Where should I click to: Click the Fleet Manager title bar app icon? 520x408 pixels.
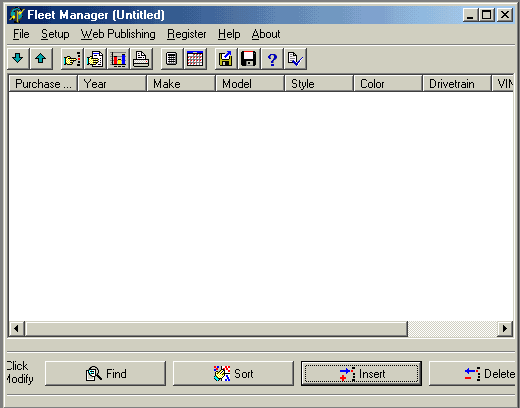(16, 15)
